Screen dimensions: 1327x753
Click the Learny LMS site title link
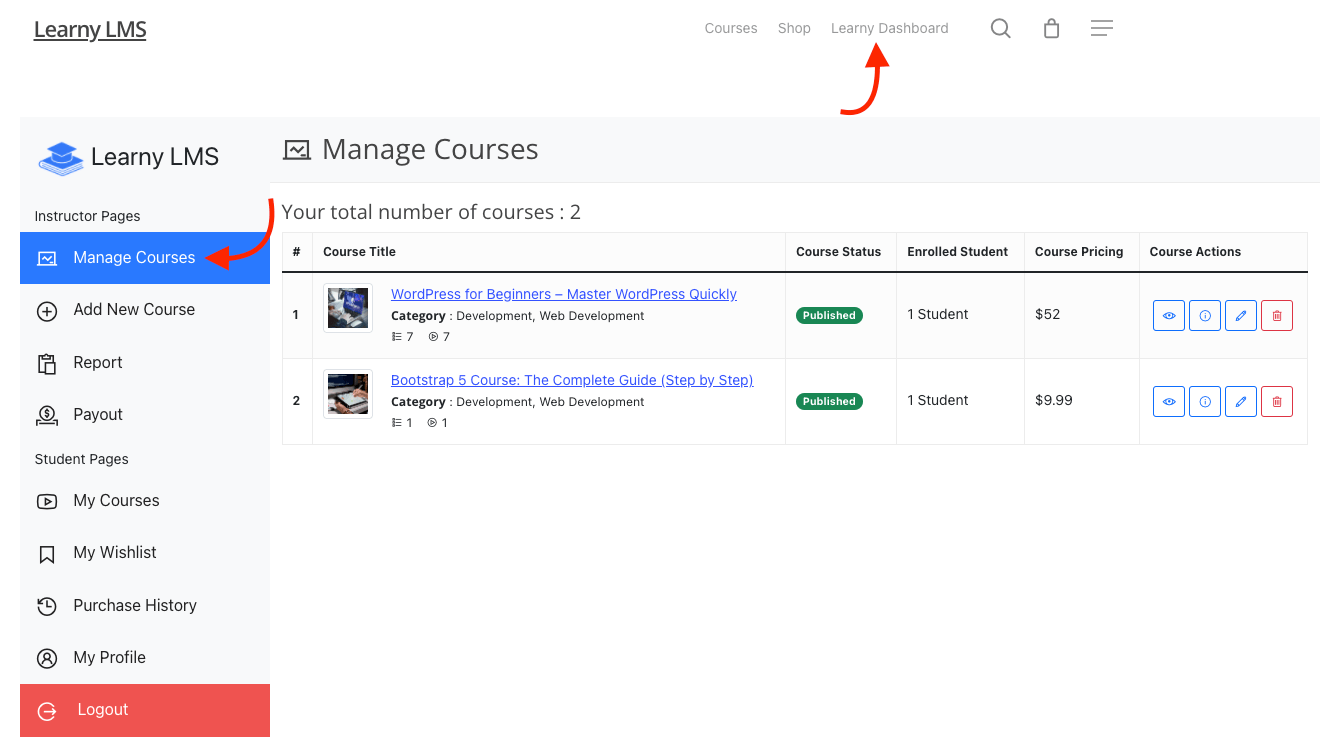click(x=90, y=30)
